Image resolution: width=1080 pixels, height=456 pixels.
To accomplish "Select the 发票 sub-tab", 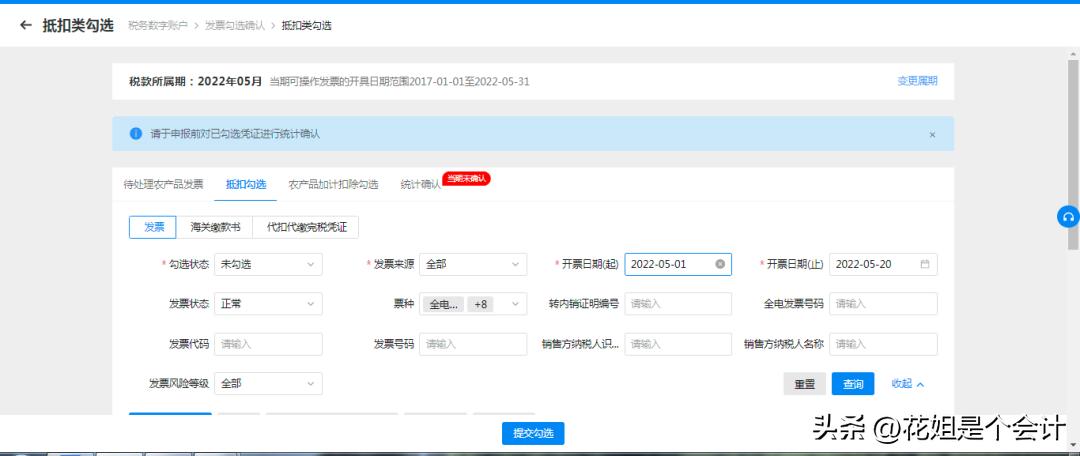I will pos(153,227).
